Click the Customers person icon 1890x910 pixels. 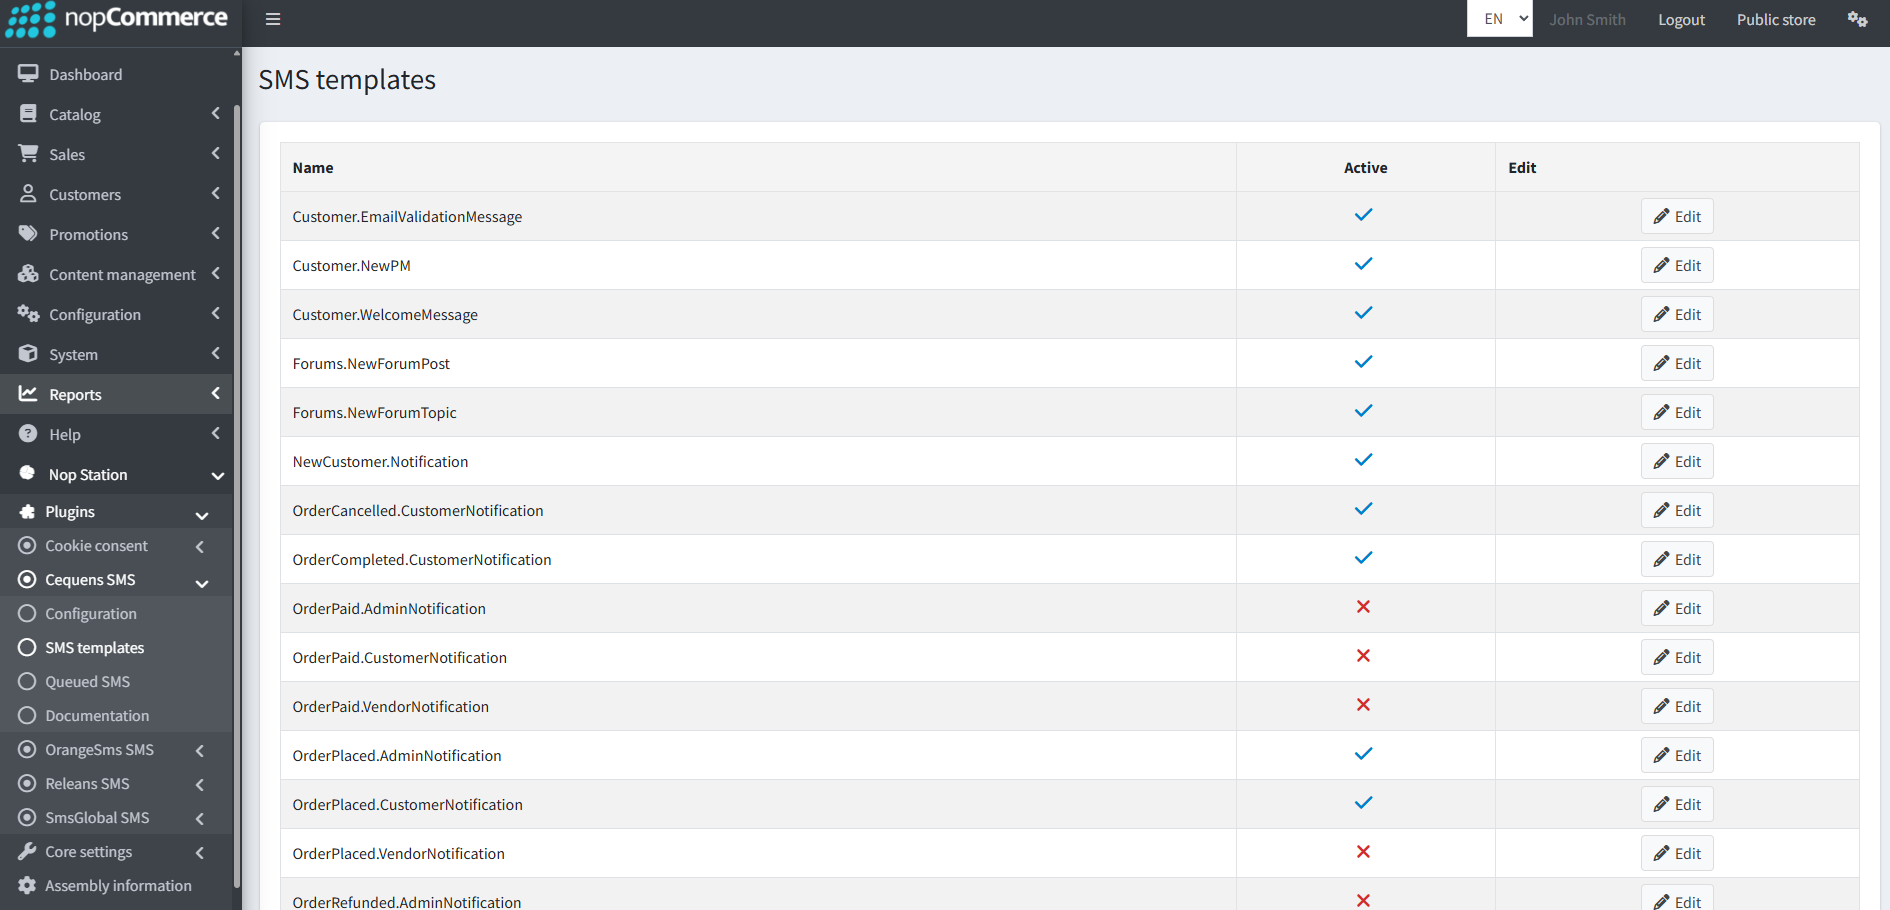tap(28, 194)
